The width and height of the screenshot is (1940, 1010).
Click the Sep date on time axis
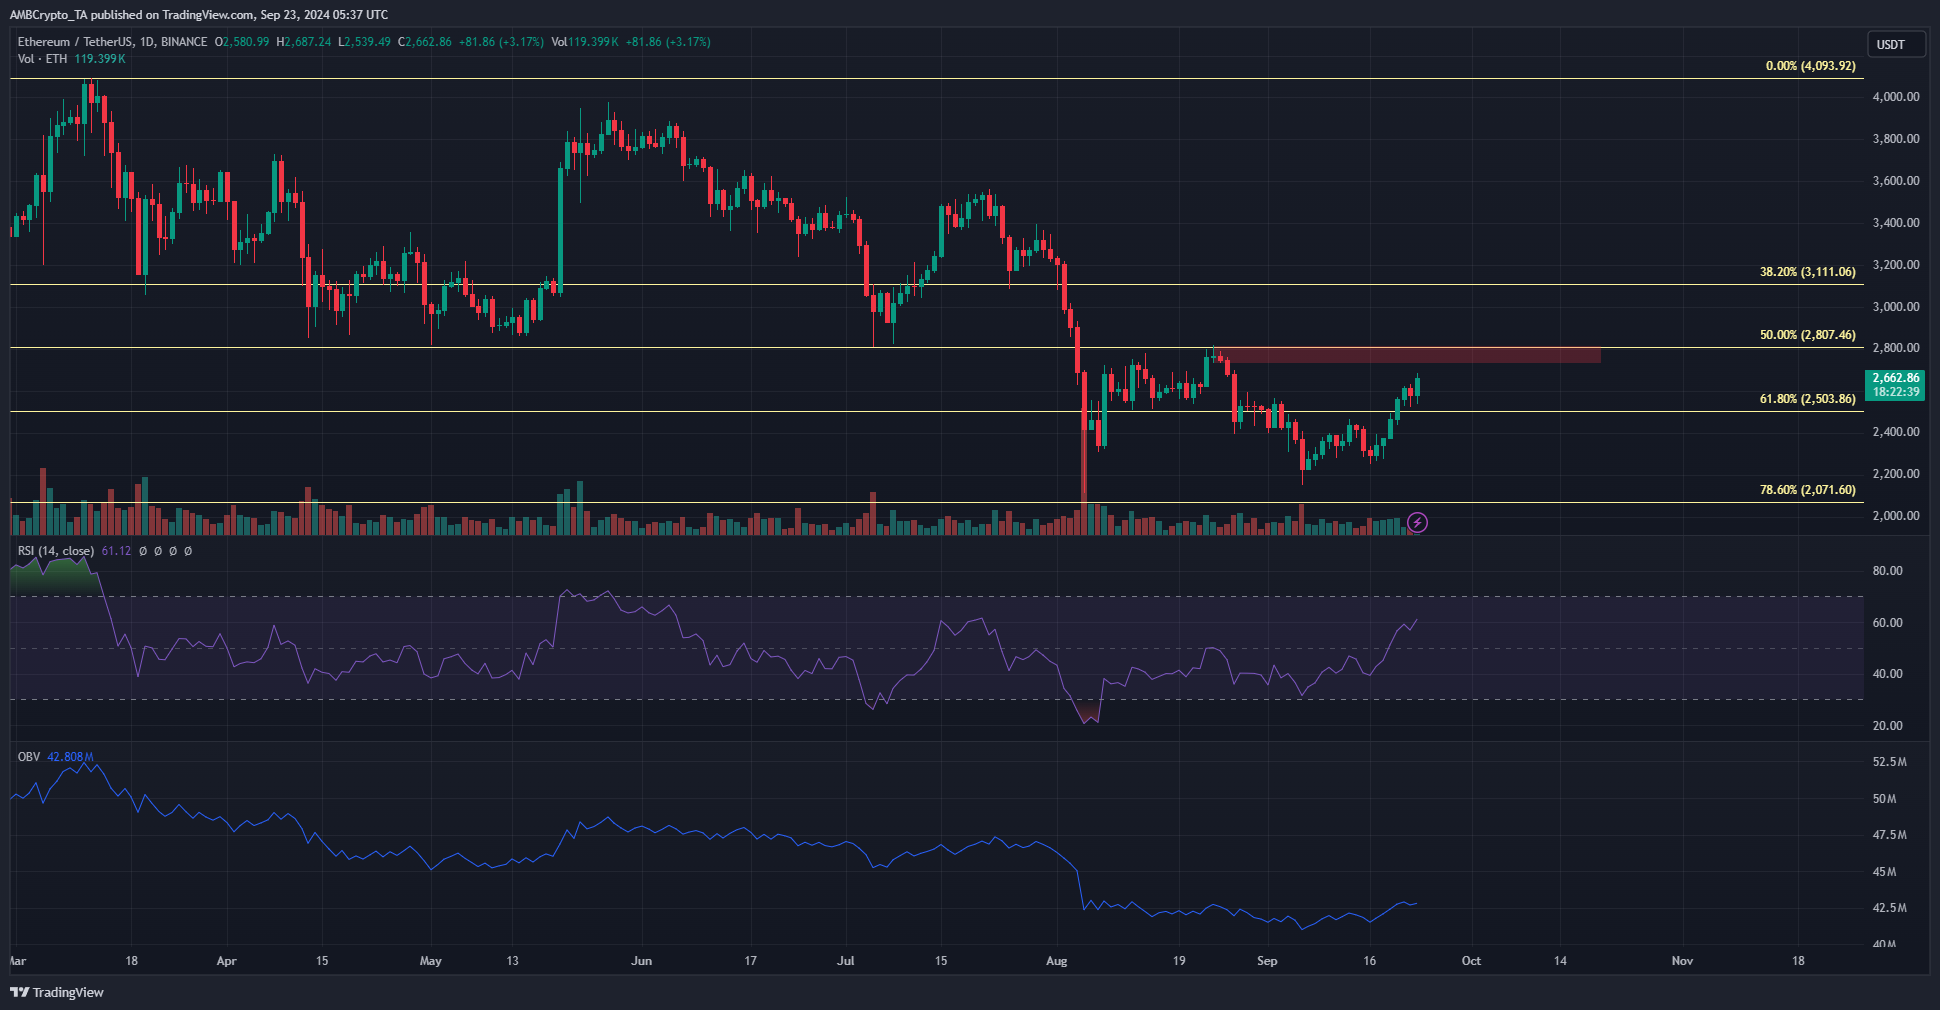pos(1267,961)
